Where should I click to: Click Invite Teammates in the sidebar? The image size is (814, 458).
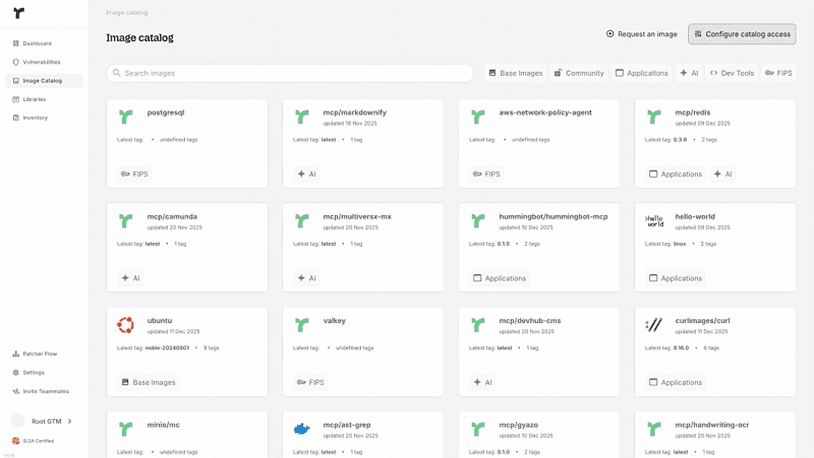[x=44, y=392]
